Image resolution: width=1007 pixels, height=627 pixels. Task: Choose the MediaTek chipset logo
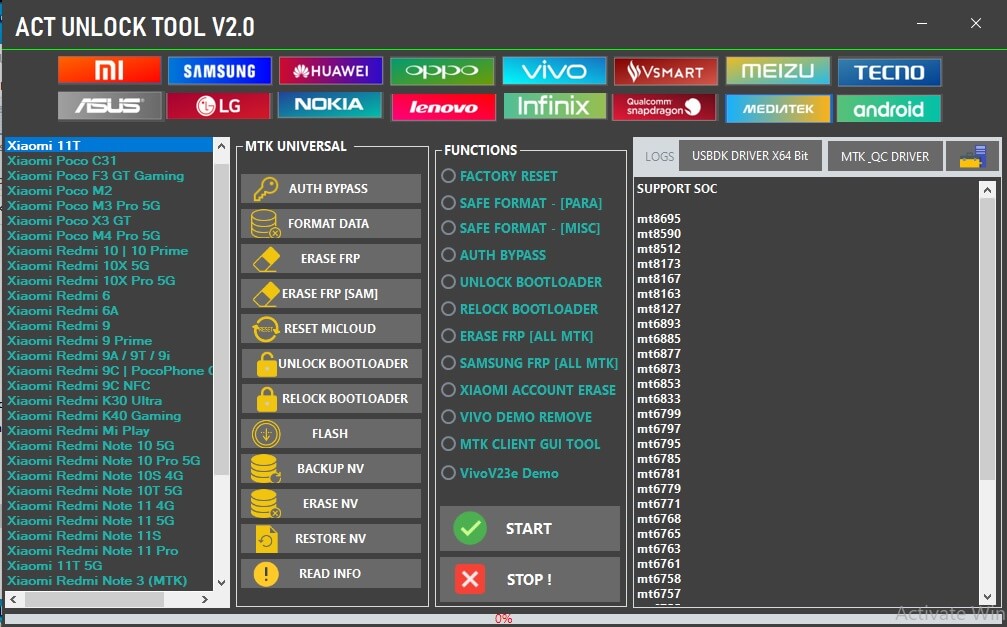click(x=776, y=107)
